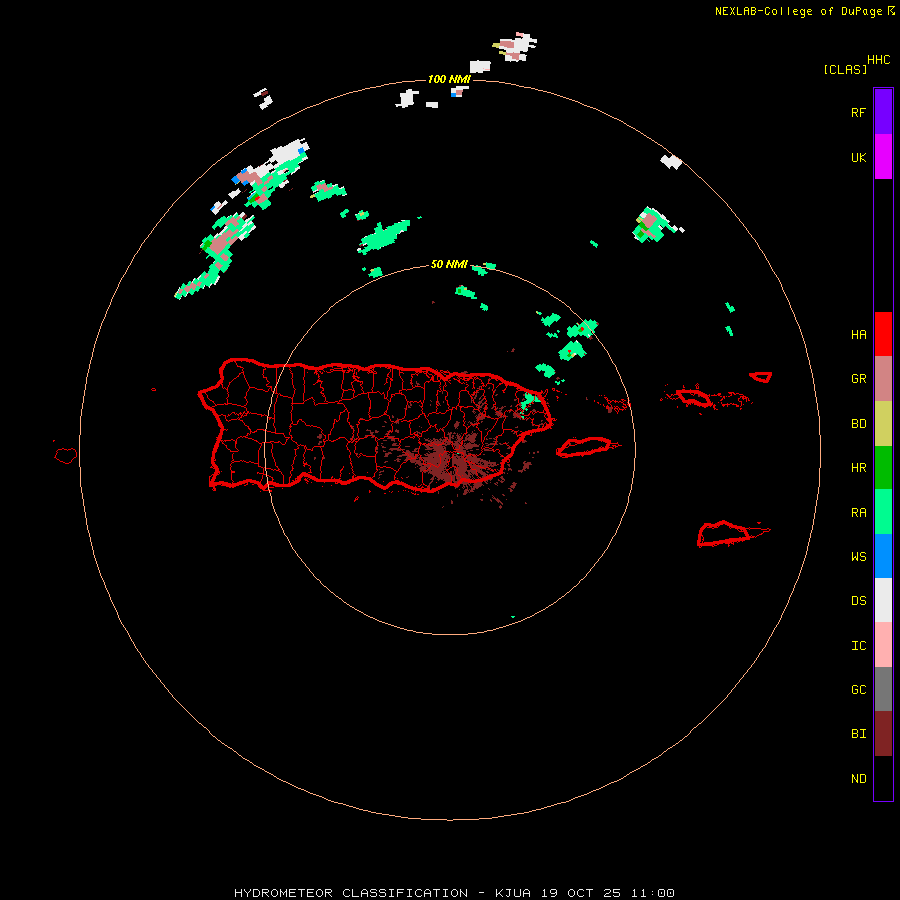
Task: Click the RF legend label
Action: point(858,112)
